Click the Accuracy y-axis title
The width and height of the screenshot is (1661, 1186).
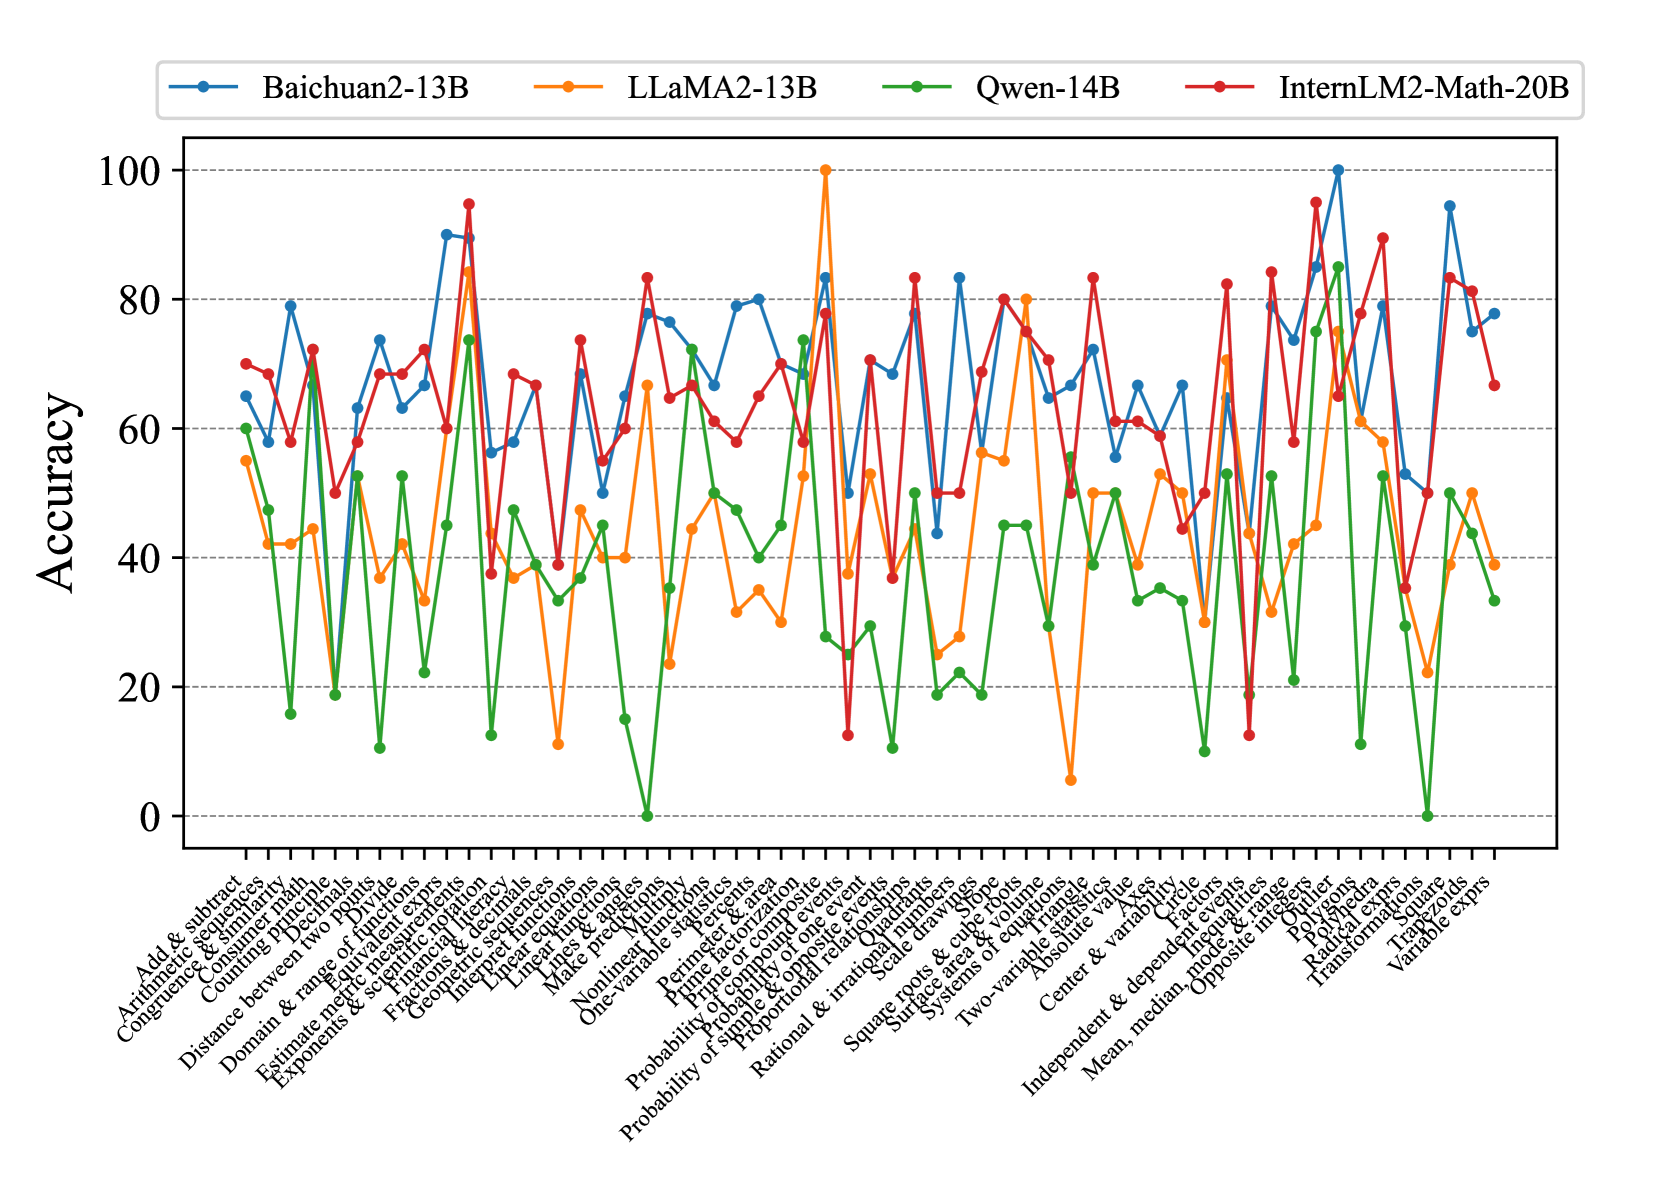(57, 492)
